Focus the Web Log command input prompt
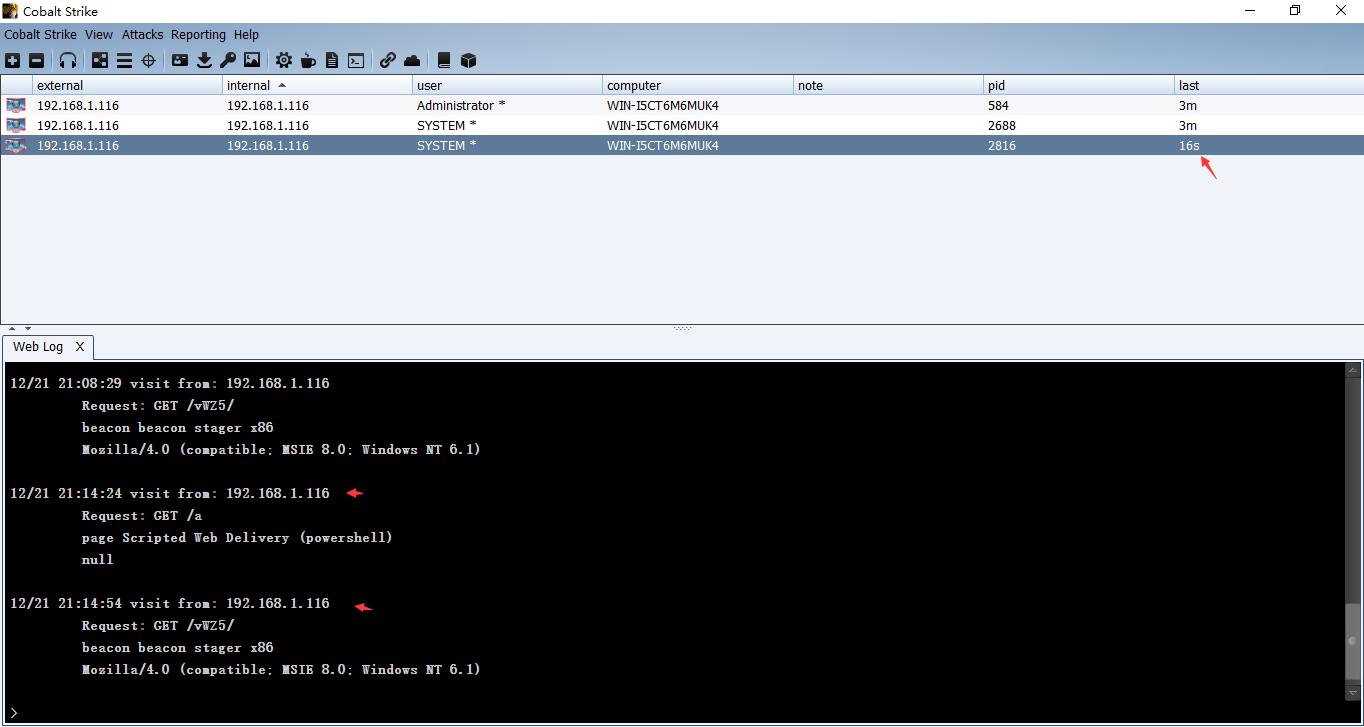 [x=680, y=713]
